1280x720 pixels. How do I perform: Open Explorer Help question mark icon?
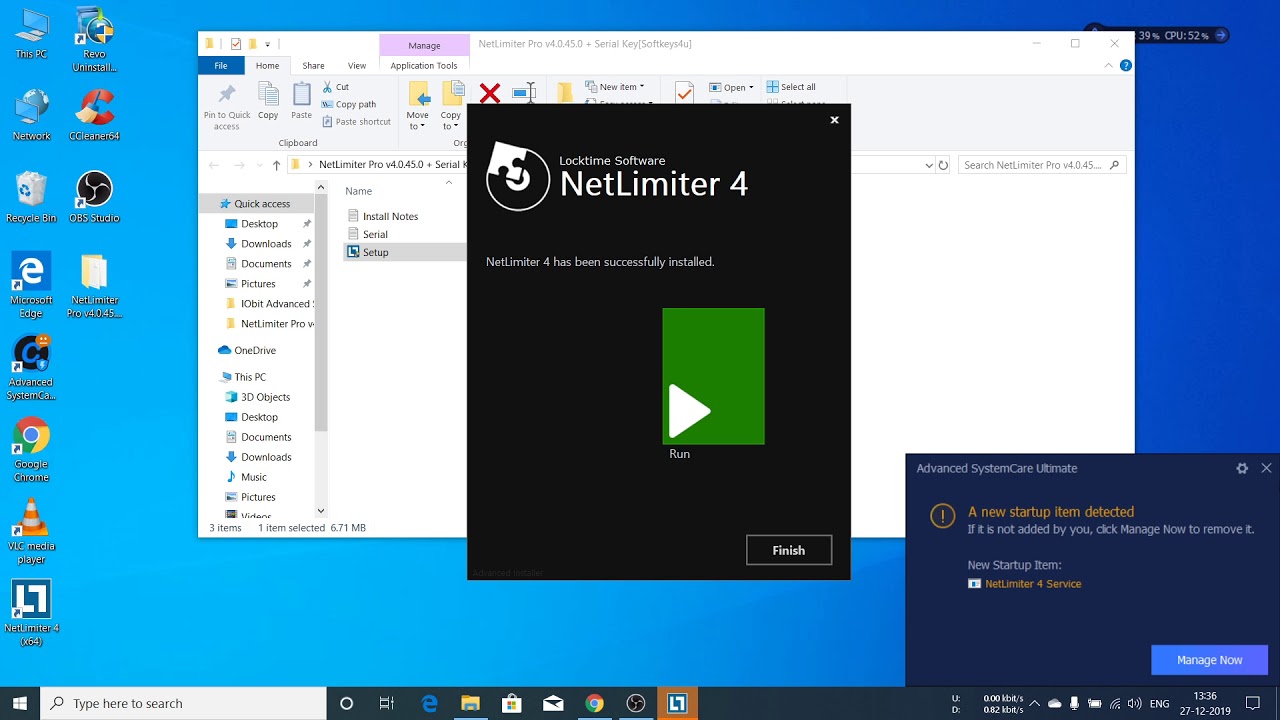[1126, 66]
